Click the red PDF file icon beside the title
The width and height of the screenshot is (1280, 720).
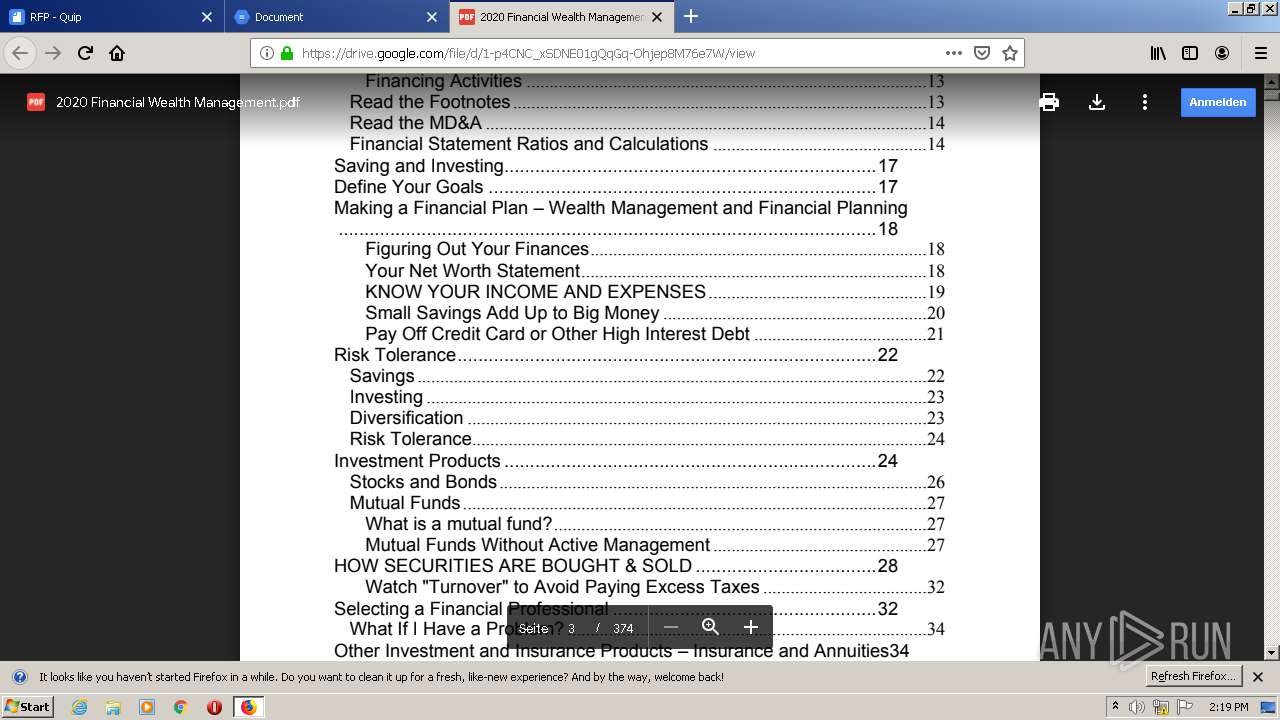click(x=36, y=102)
